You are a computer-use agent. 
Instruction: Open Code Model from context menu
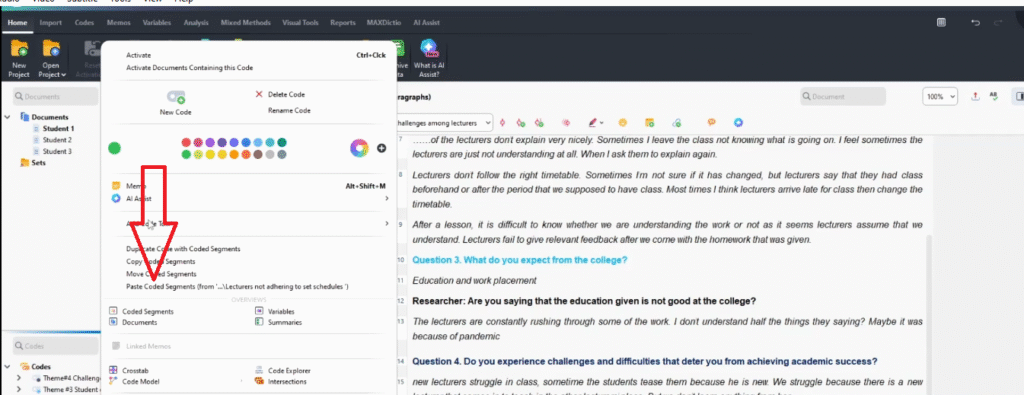click(x=141, y=381)
